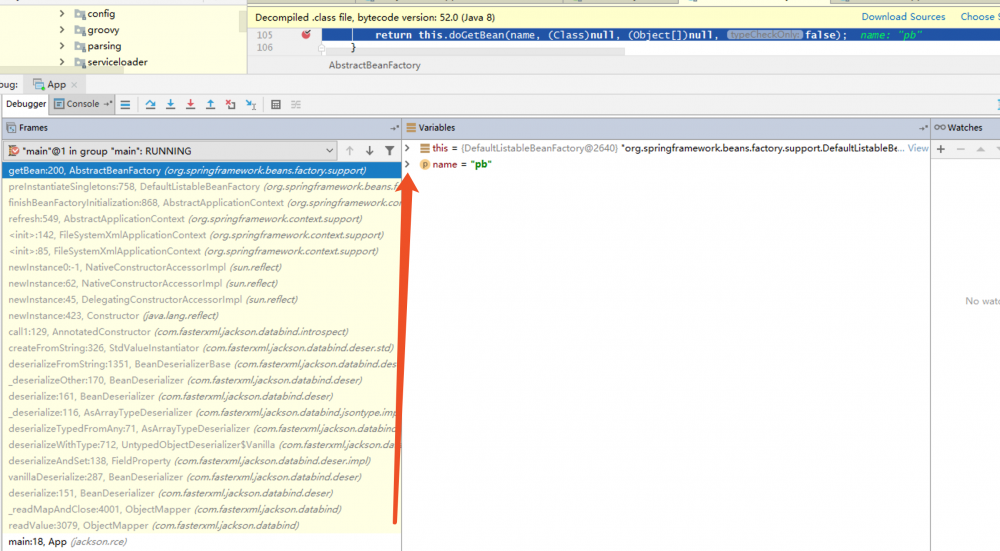
Task: Click the frames filter funnel icon
Action: coord(389,151)
